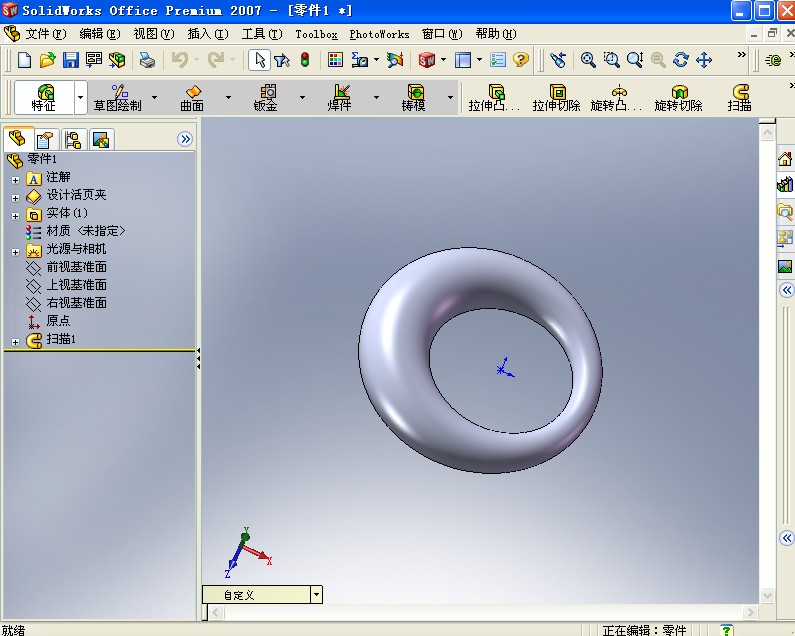Open the 插入 menu
Screen dimensions: 795x636
click(x=208, y=34)
